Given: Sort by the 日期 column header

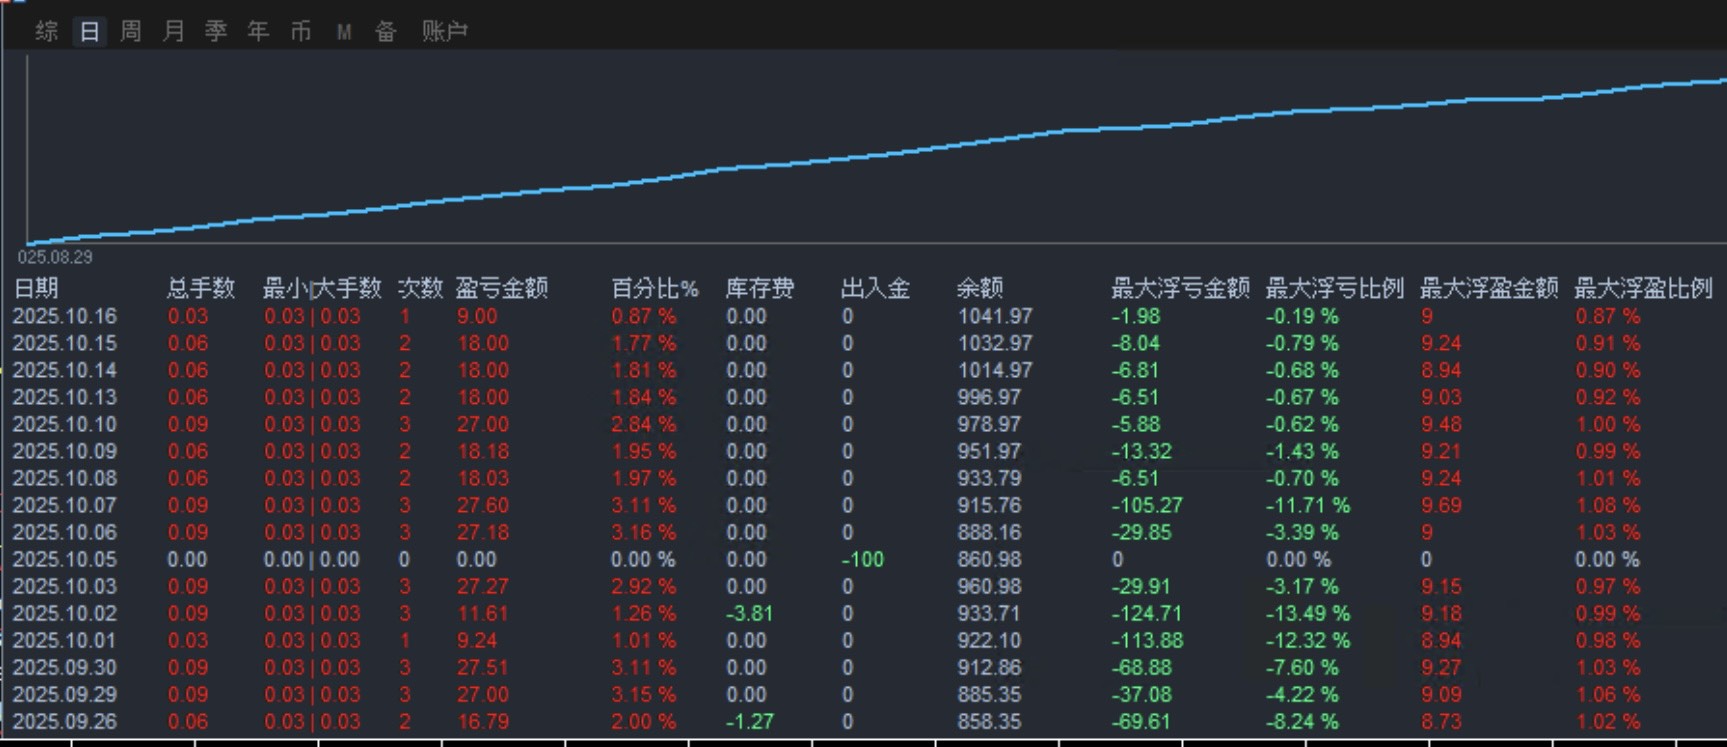Looking at the screenshot, I should click(36, 289).
